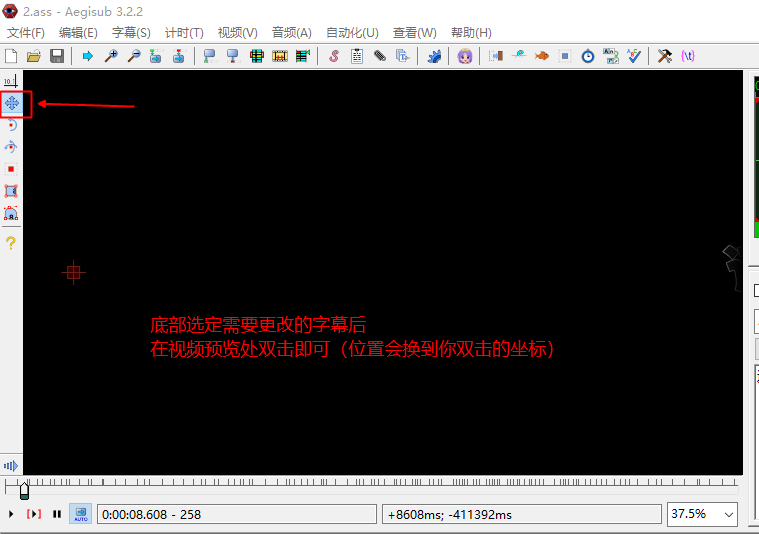Open script Properties document icon

357,56
